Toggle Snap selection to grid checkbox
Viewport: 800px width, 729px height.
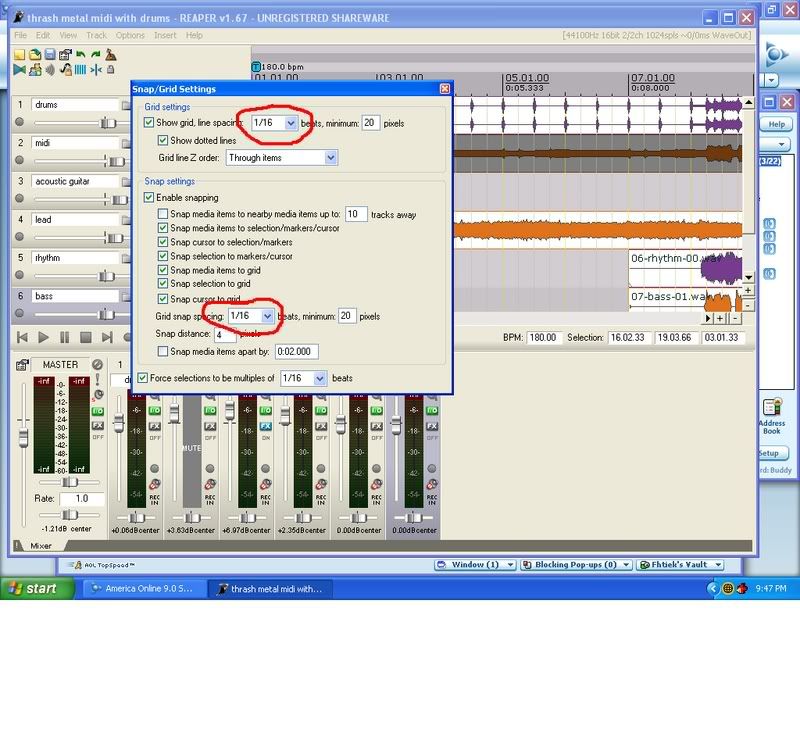[163, 283]
